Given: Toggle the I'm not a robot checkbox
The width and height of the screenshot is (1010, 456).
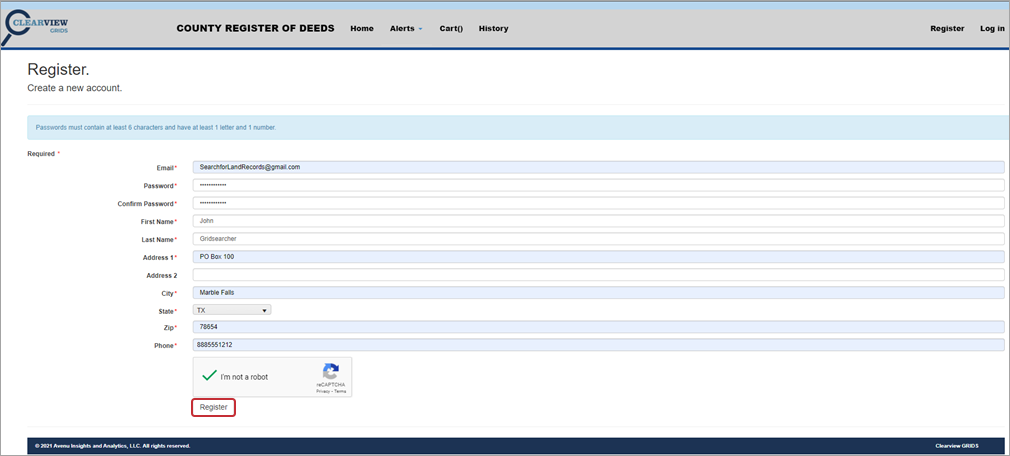Looking at the screenshot, I should point(209,377).
